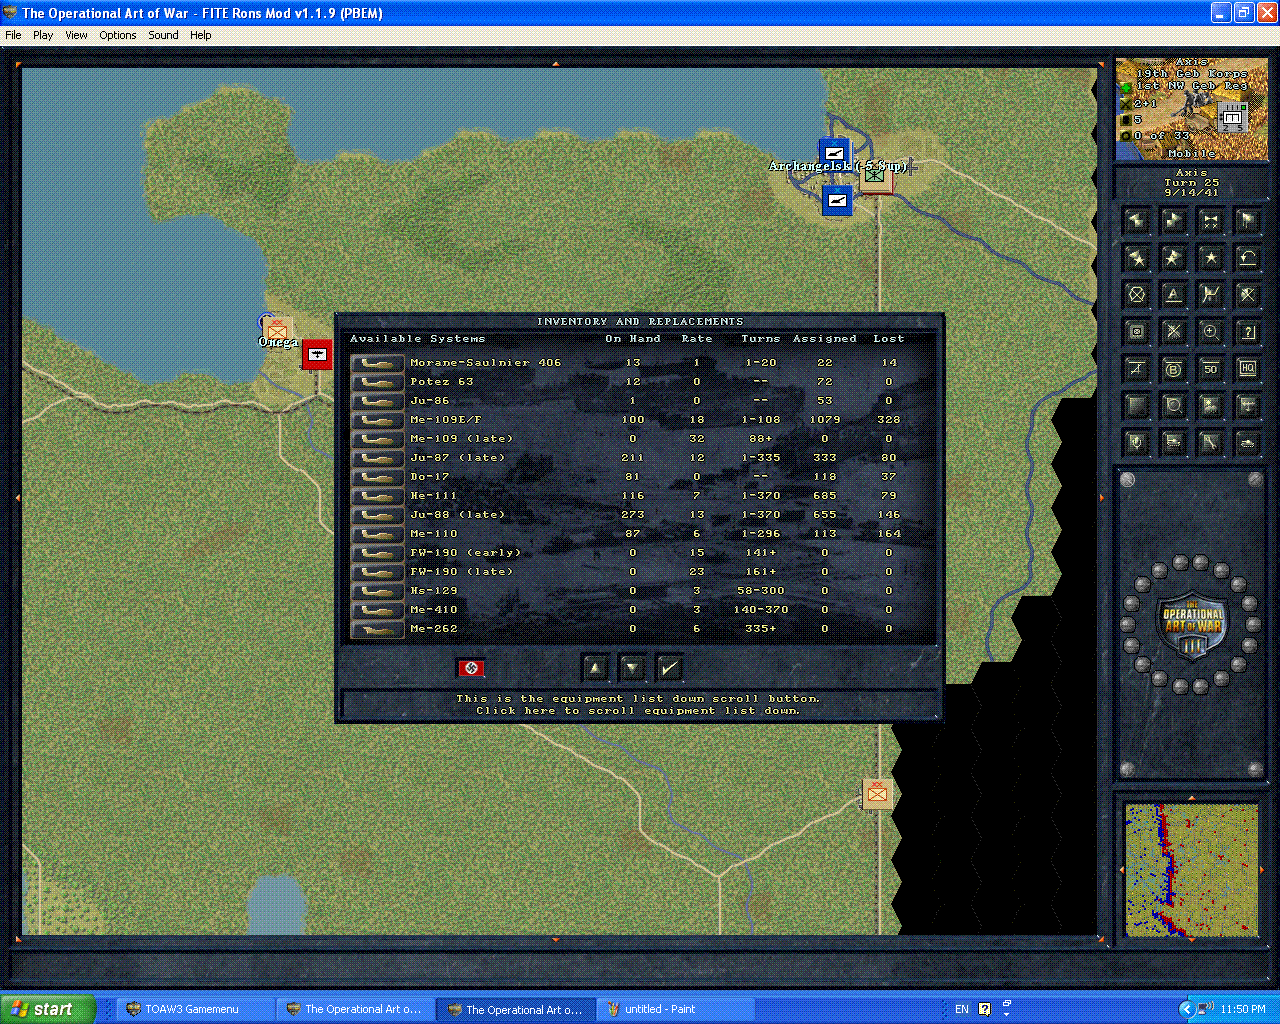Image resolution: width=1280 pixels, height=1024 pixels.
Task: Select the underlined "A" icon
Action: [x=1173, y=295]
